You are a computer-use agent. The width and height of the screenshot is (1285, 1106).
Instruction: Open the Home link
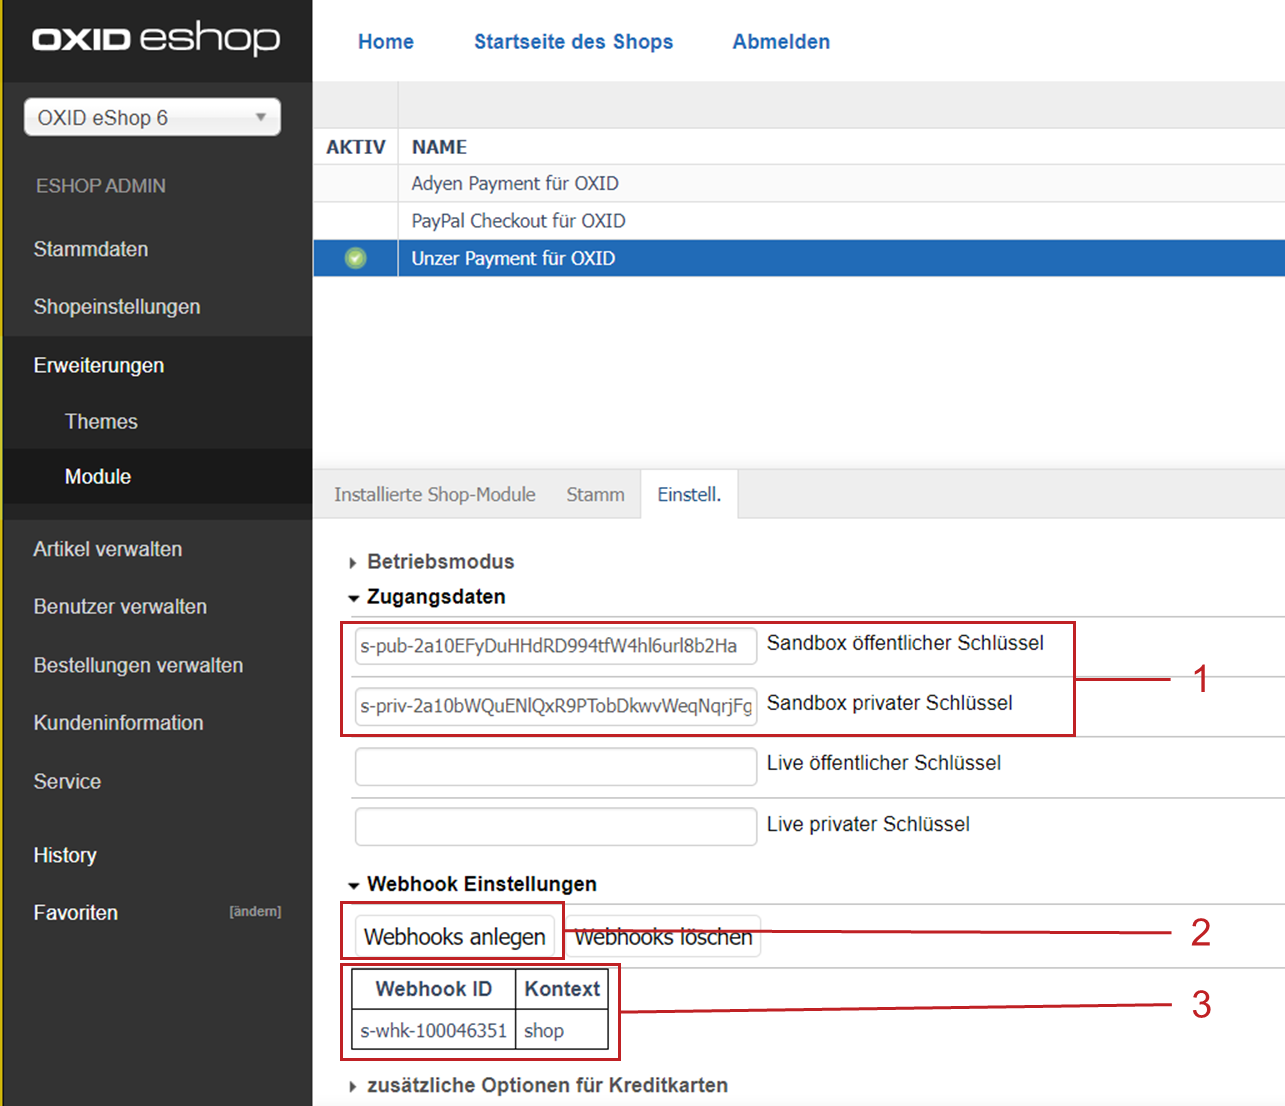click(386, 42)
